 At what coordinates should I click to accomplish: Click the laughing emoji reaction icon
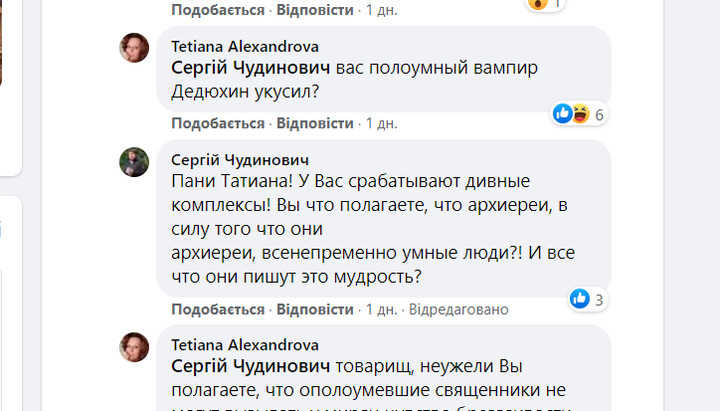coord(580,113)
